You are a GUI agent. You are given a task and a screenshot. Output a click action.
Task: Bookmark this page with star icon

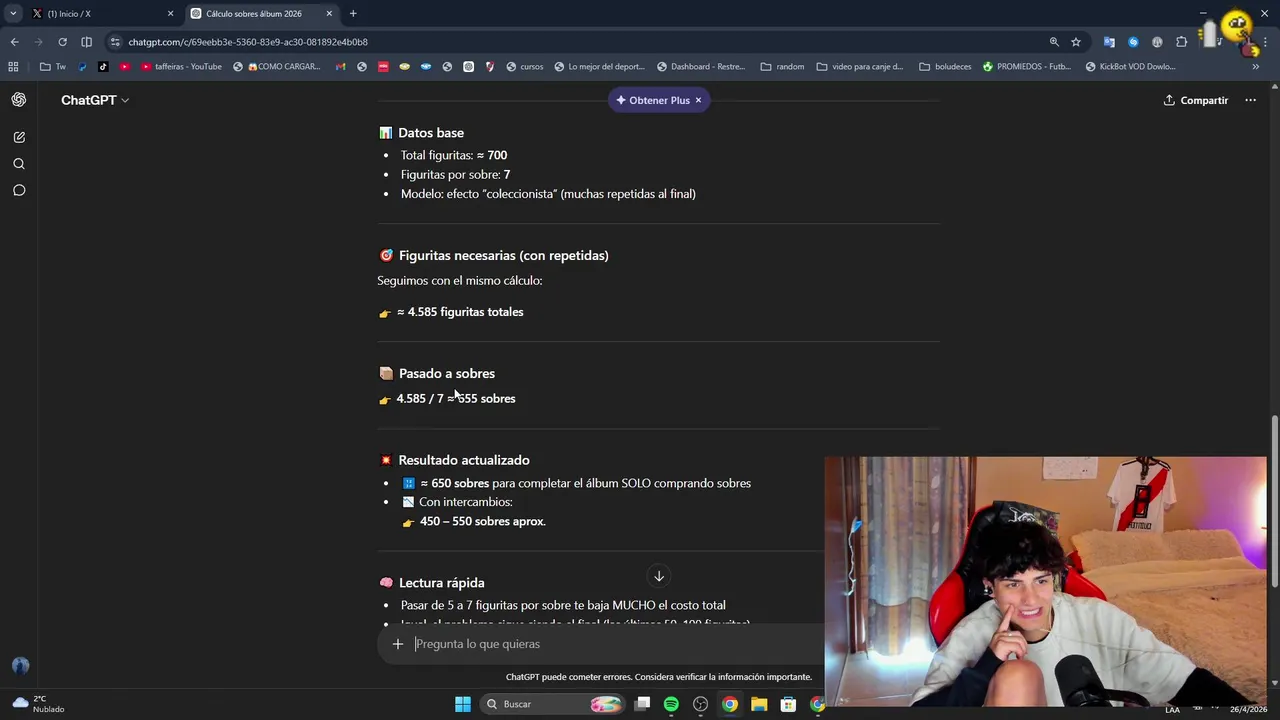pyautogui.click(x=1076, y=42)
